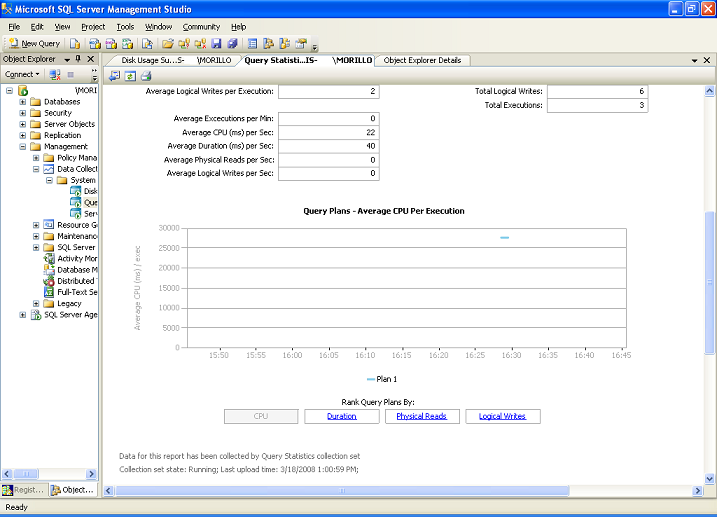Click the Properties Window toolbar icon
717x517 pixels.
tap(301, 43)
